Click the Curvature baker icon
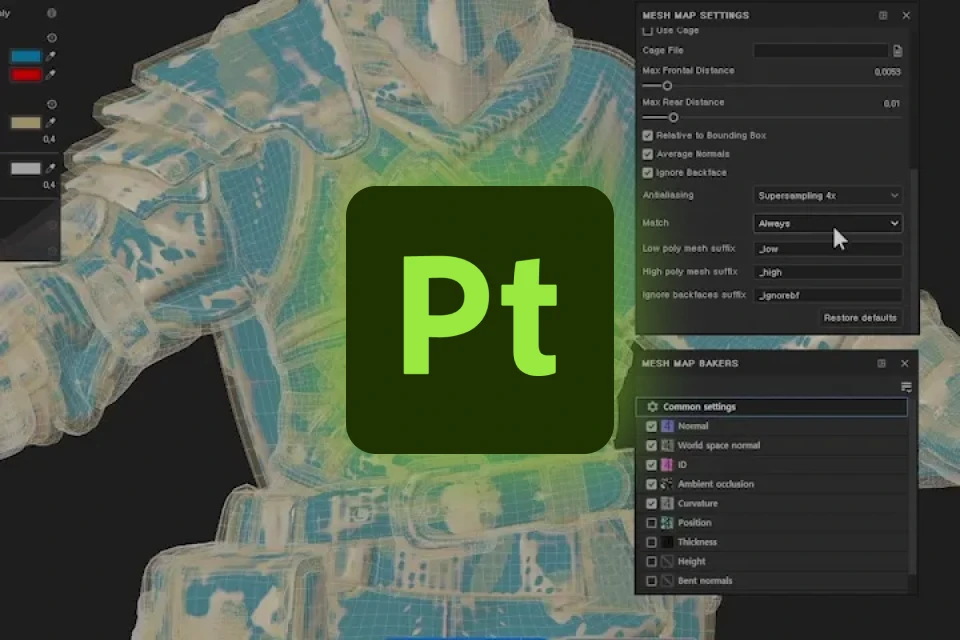960x640 pixels. tap(667, 503)
